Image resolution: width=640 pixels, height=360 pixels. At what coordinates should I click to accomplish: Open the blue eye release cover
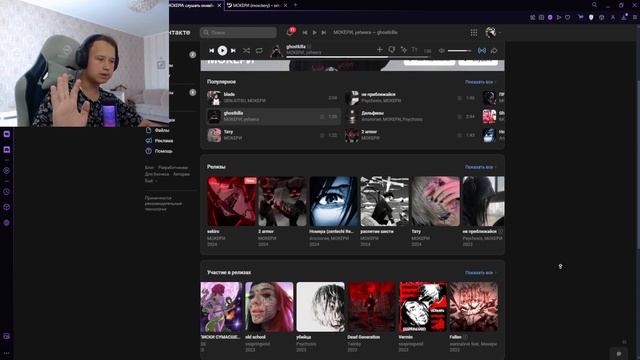click(333, 201)
